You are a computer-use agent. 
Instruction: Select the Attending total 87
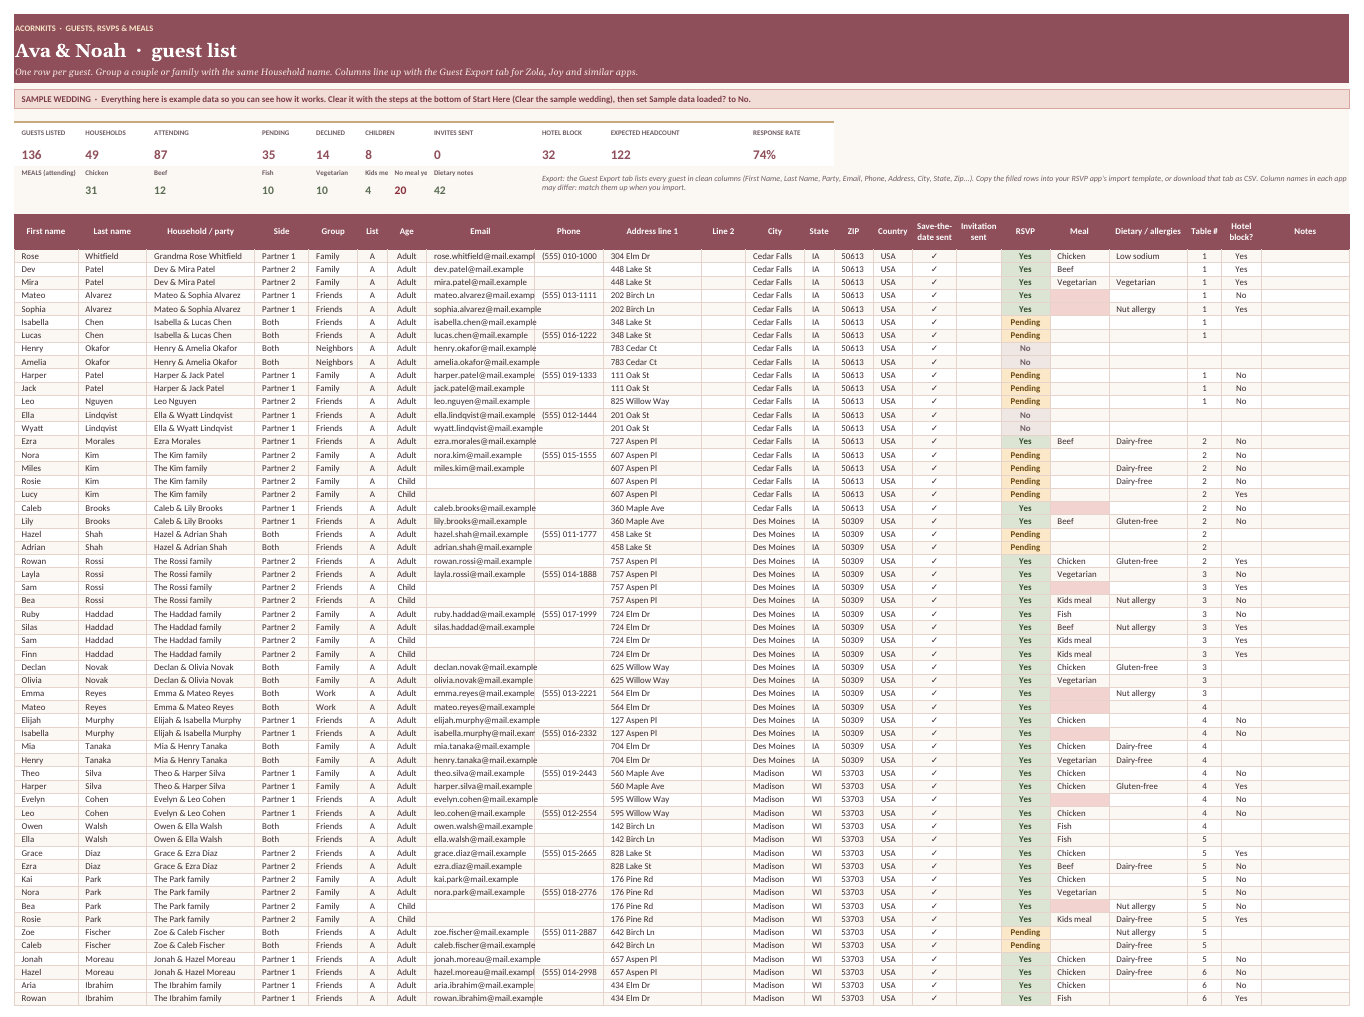[161, 155]
